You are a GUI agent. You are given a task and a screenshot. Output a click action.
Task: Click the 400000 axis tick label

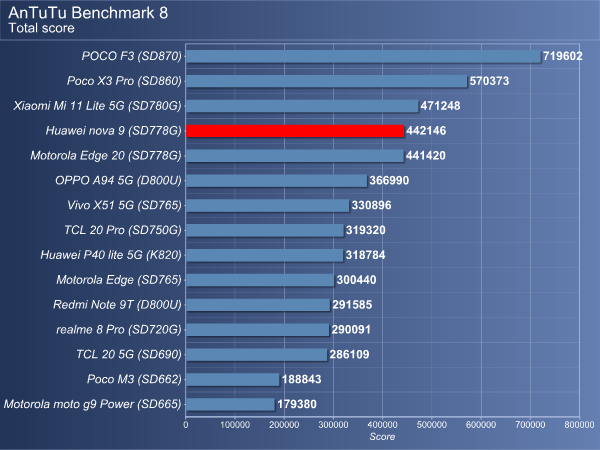point(382,425)
